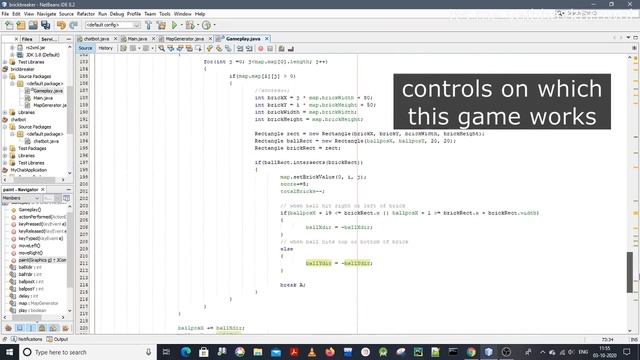The width and height of the screenshot is (640, 360).
Task: Expand chatbot Test Packages node
Action: (5, 148)
